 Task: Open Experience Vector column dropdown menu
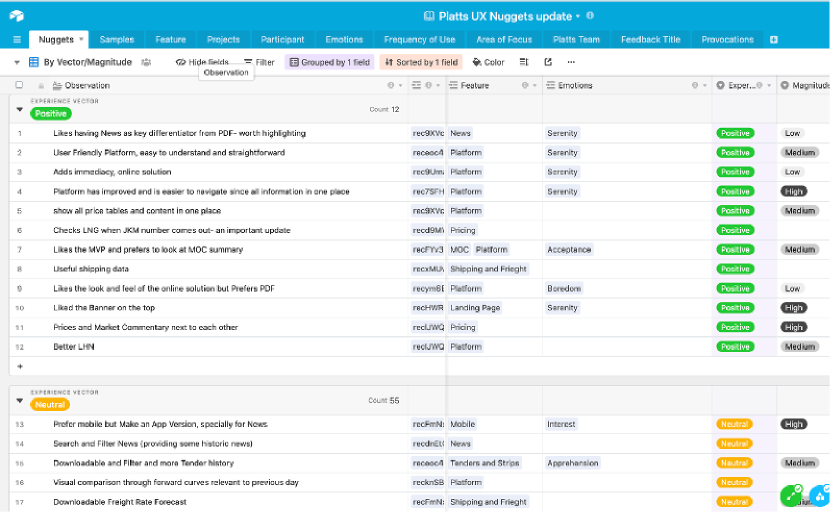tap(769, 85)
